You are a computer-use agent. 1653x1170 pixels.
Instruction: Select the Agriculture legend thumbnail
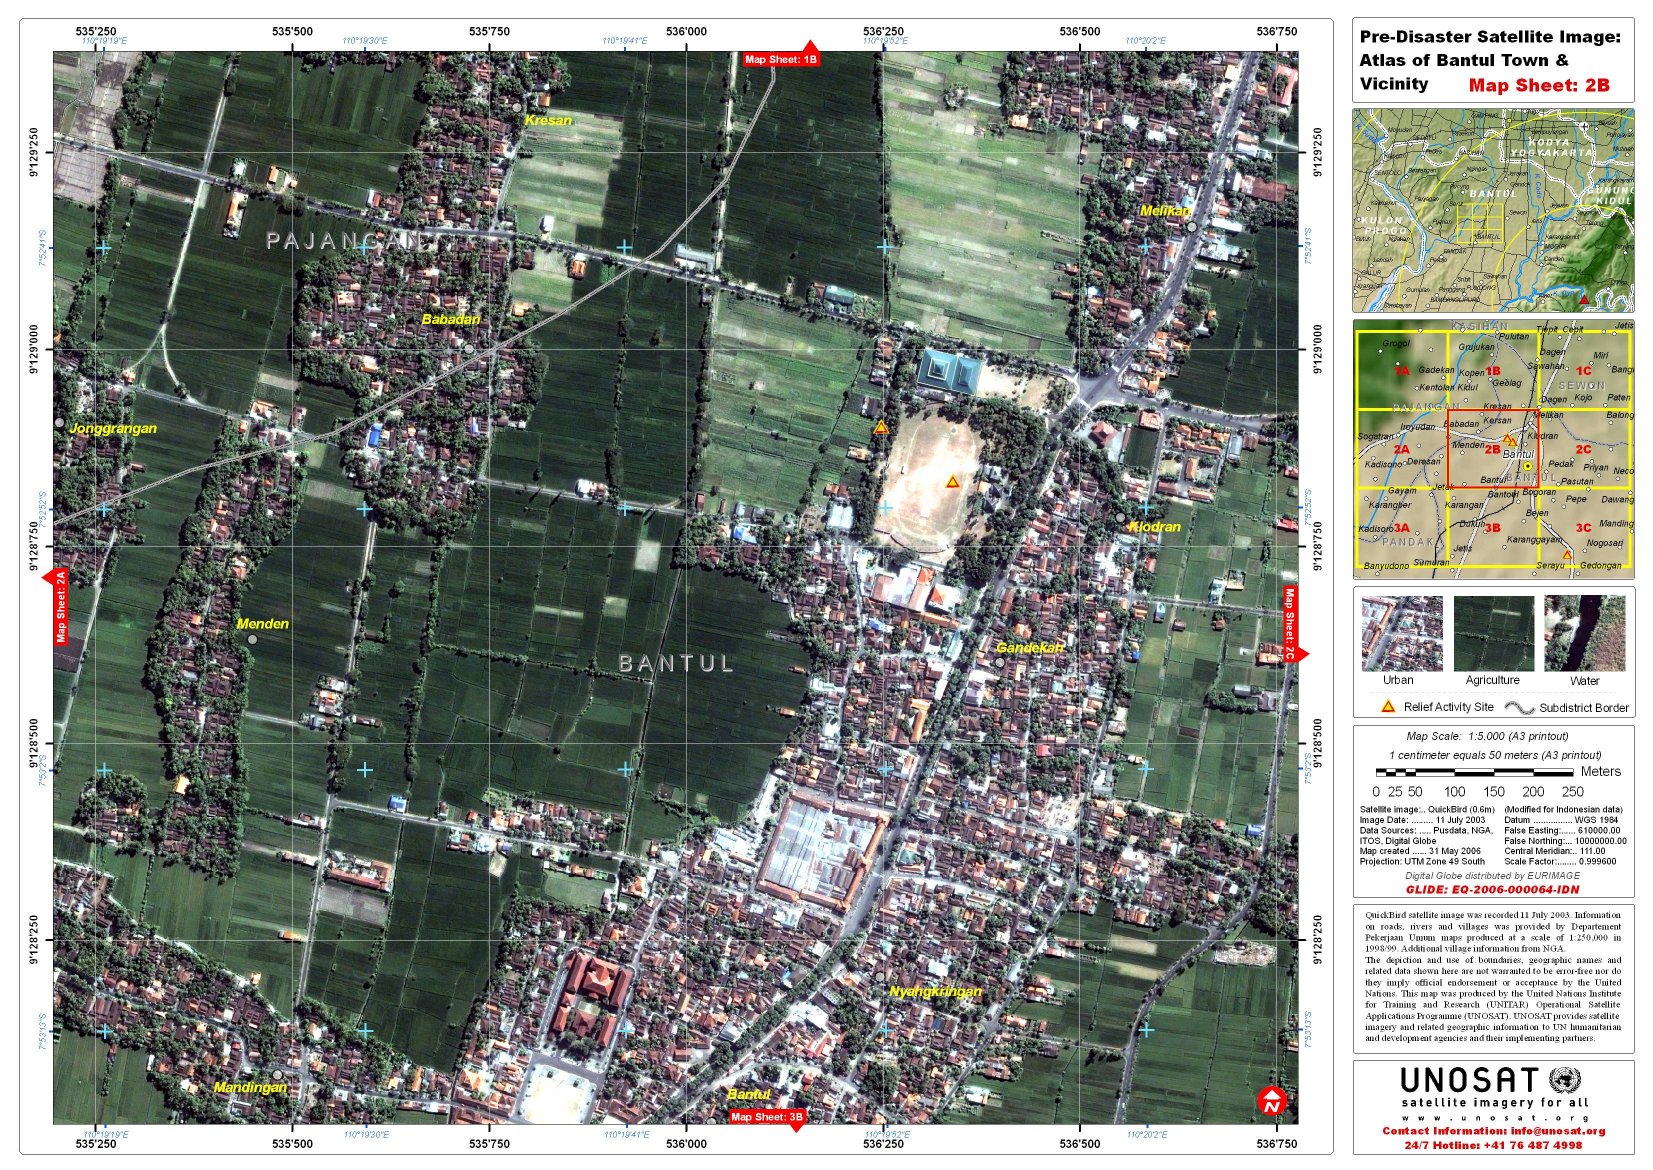tap(1493, 634)
